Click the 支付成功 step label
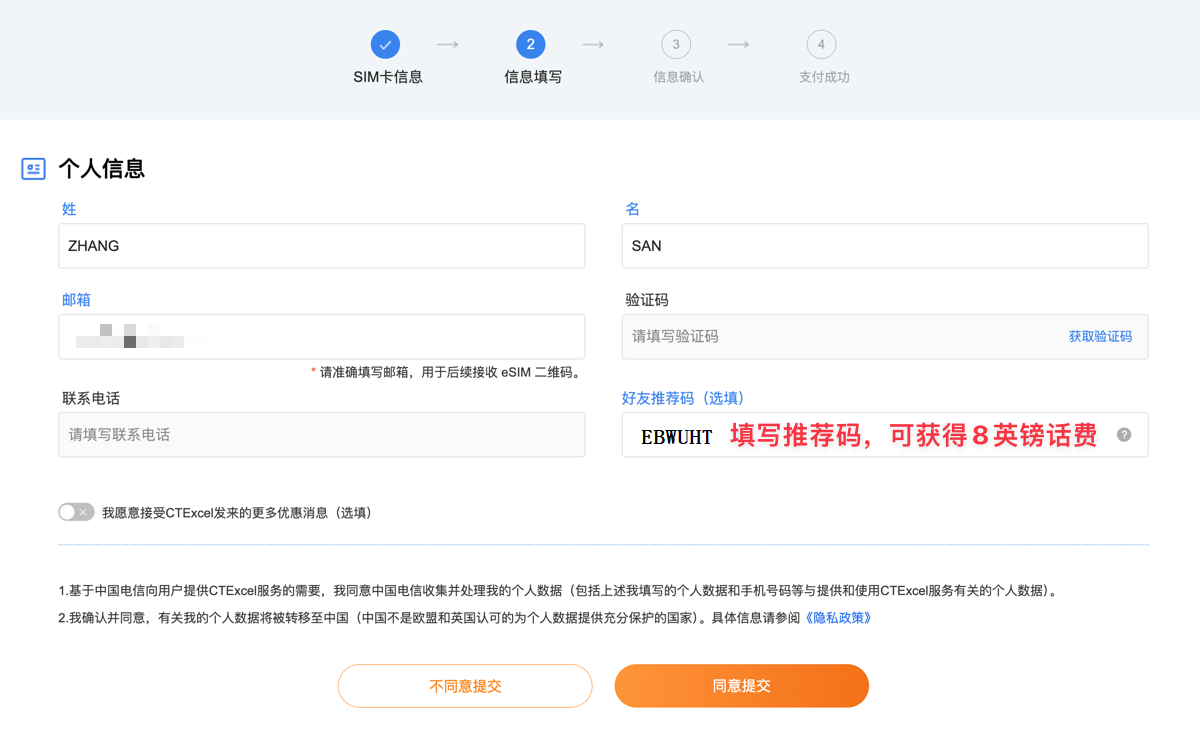This screenshot has height=729, width=1200. (824, 77)
